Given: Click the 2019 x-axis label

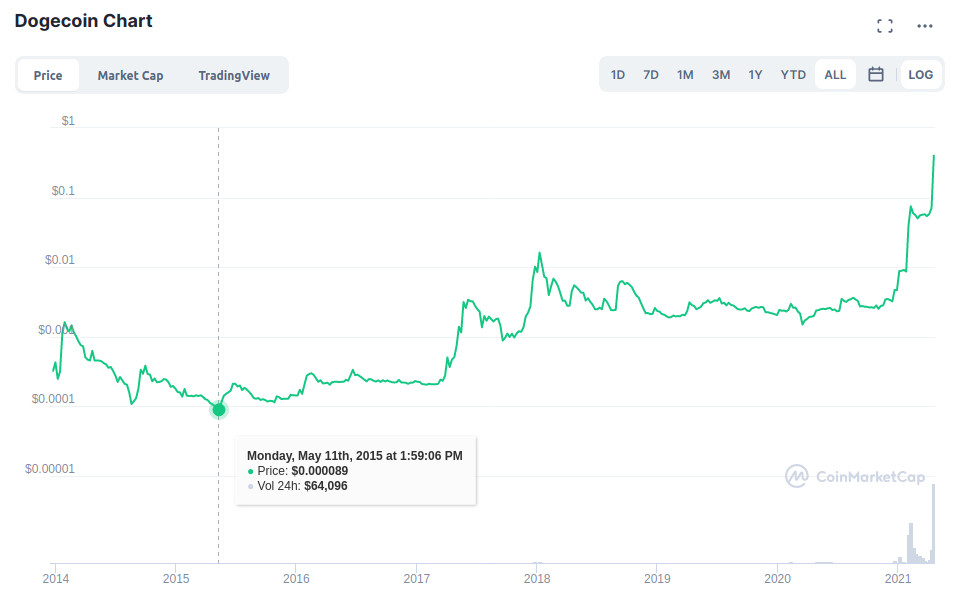Looking at the screenshot, I should coord(657,578).
